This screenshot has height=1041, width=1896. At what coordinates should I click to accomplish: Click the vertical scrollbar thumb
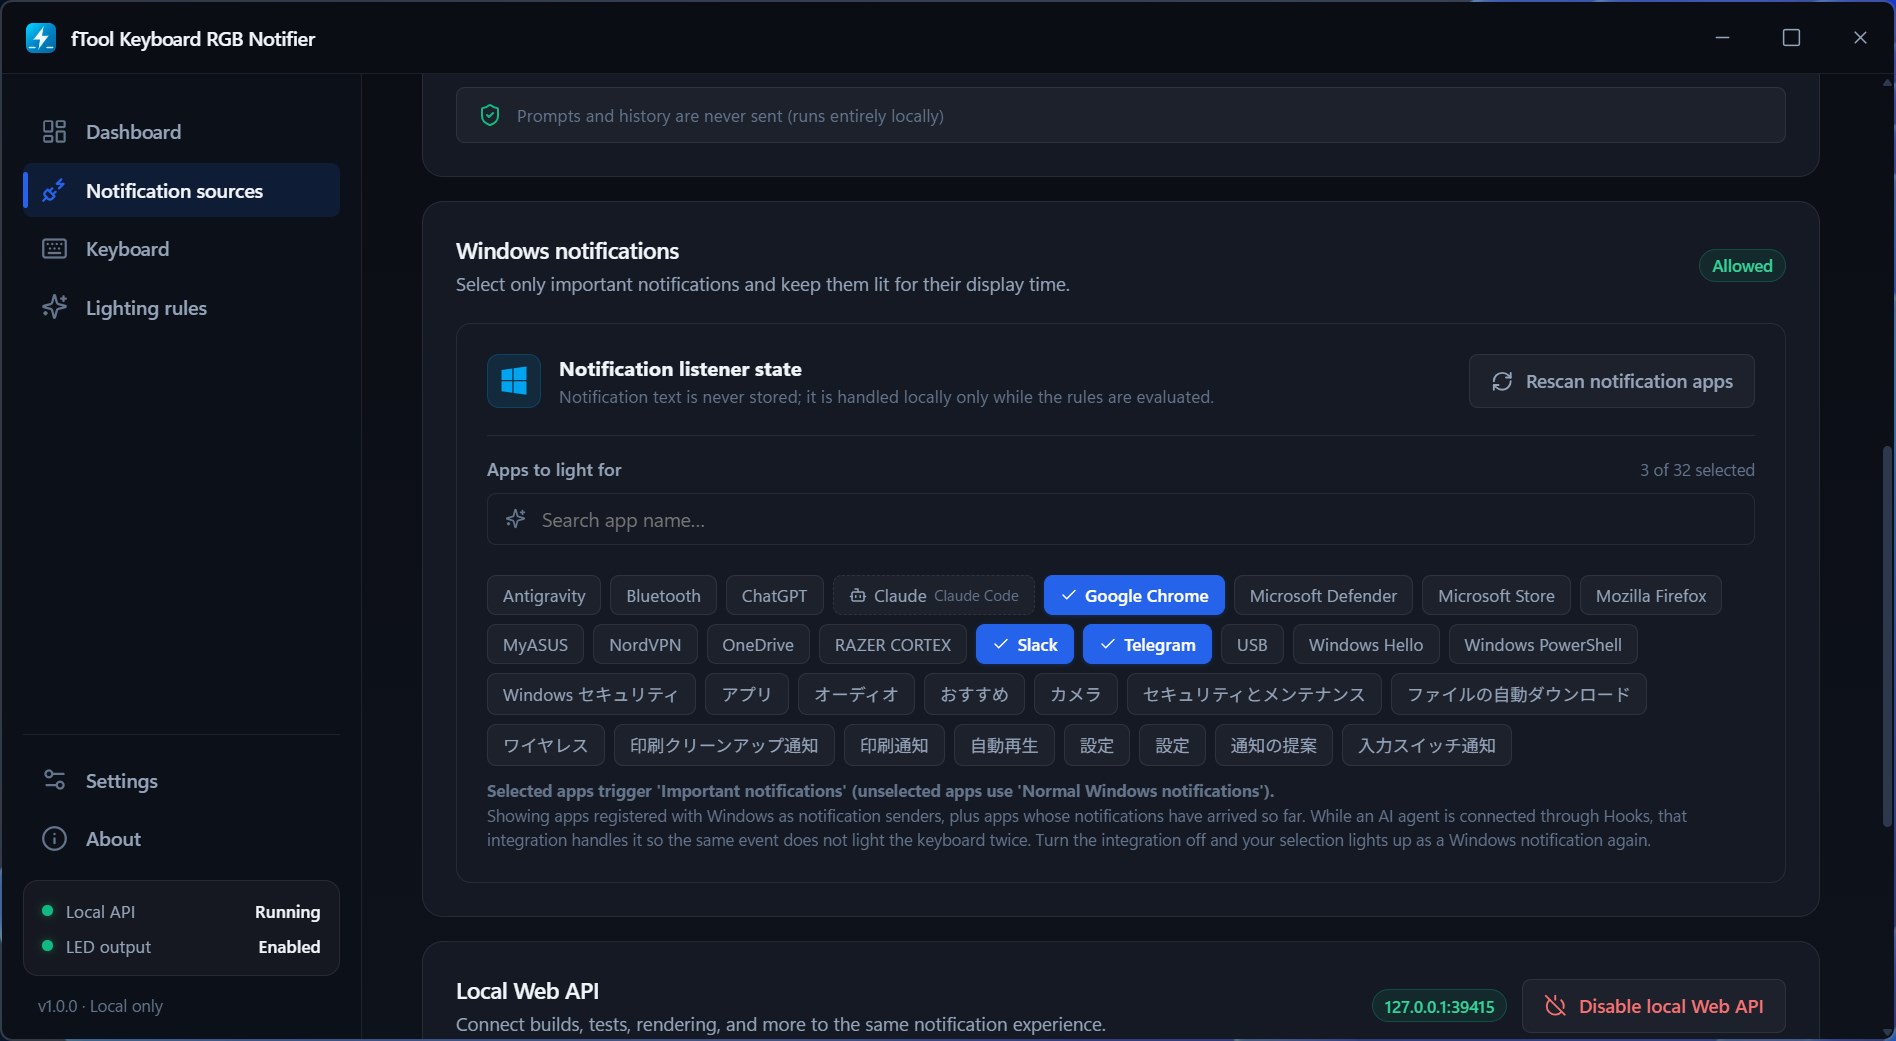pyautogui.click(x=1888, y=635)
